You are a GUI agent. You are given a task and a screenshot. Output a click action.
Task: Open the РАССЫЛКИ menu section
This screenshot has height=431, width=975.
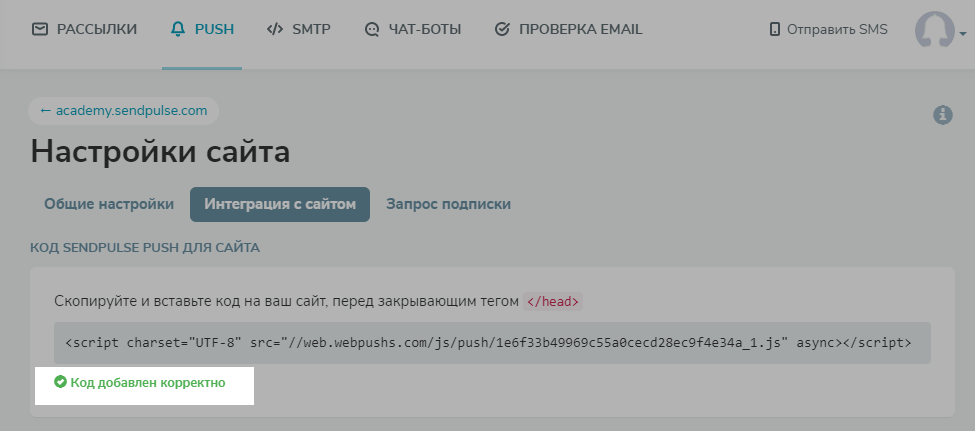96,29
